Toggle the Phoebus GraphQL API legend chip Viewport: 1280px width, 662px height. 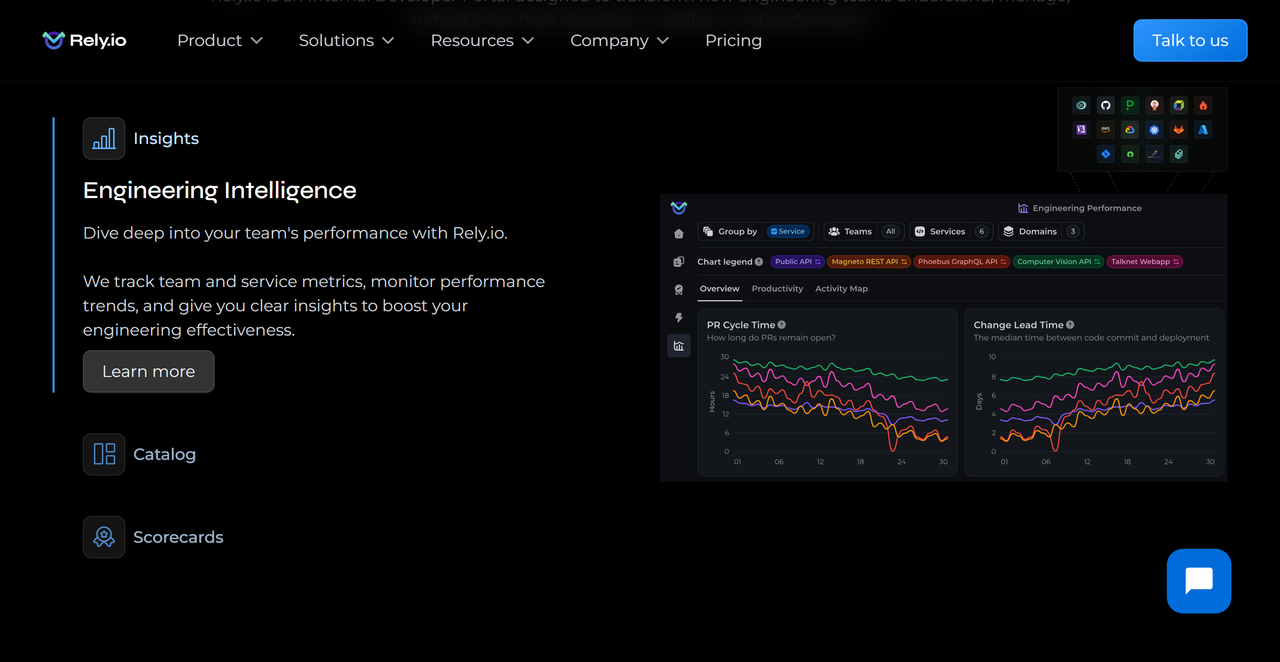click(x=961, y=262)
